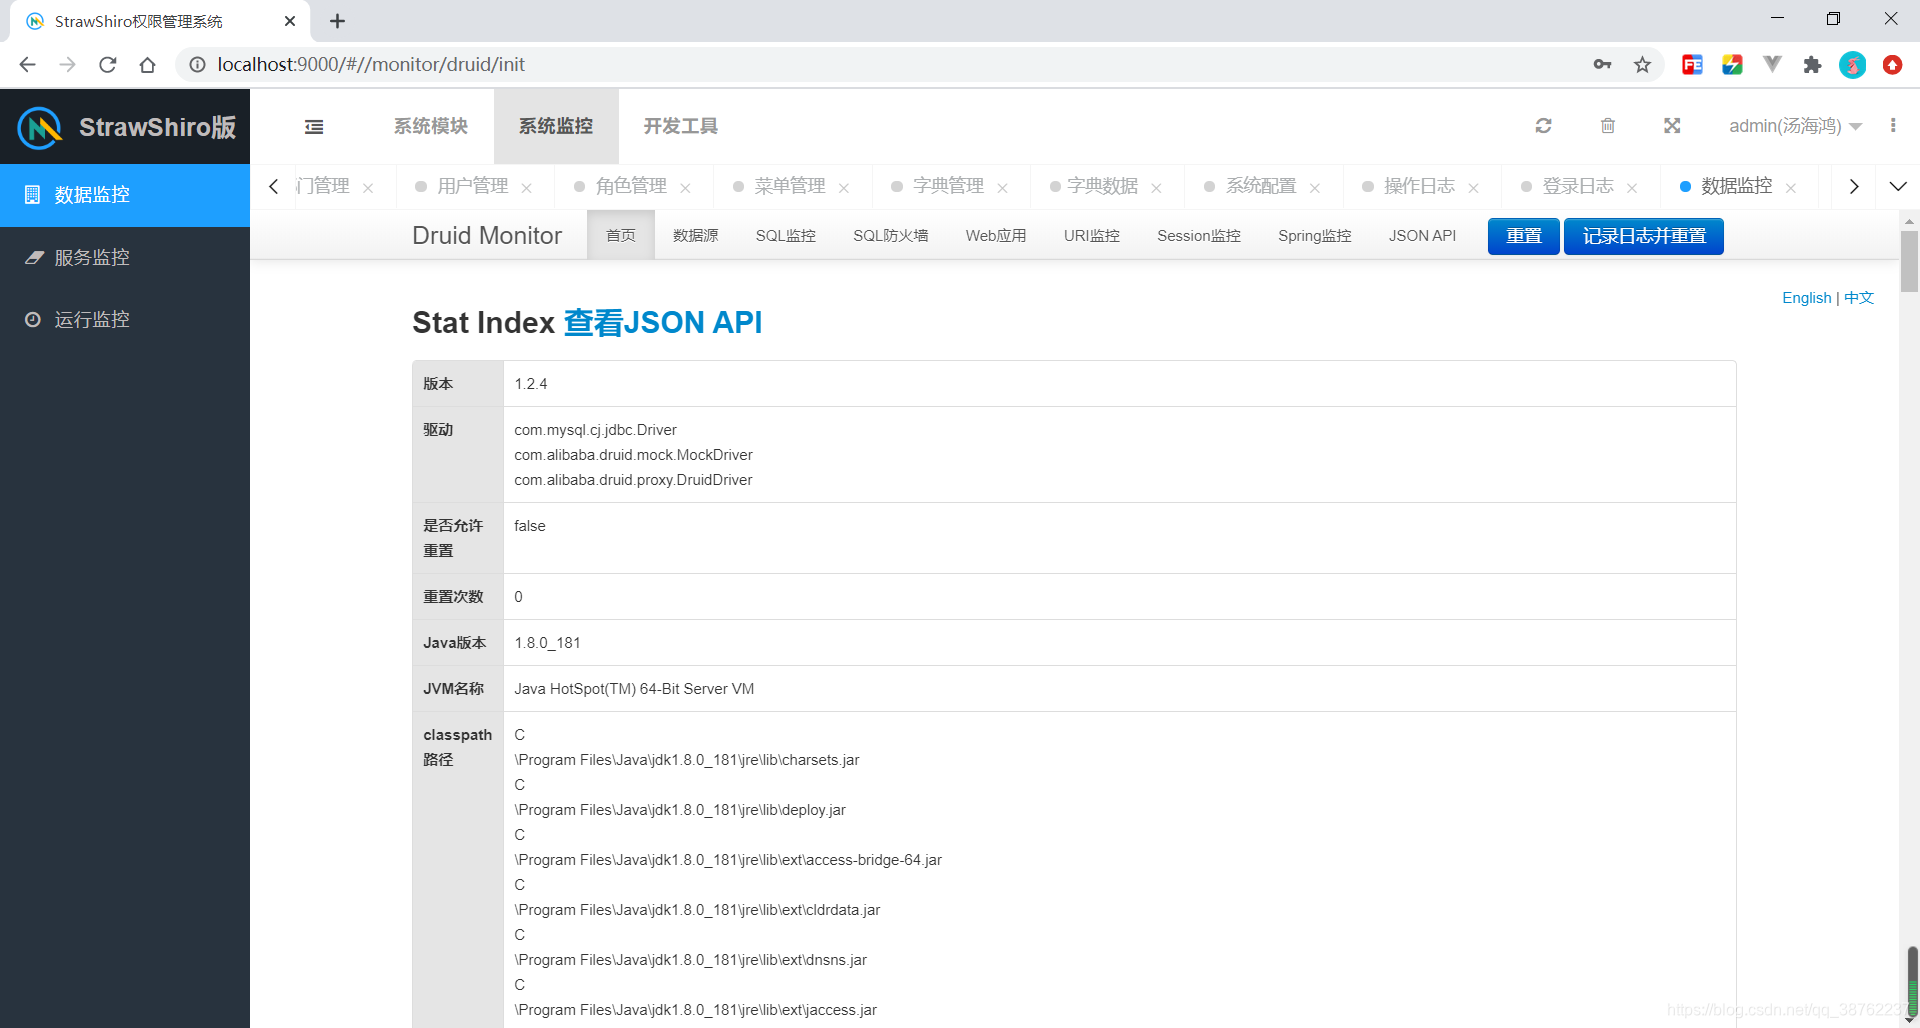Reload the page with browser refresh button
Viewport: 1920px width, 1028px height.
coord(108,65)
